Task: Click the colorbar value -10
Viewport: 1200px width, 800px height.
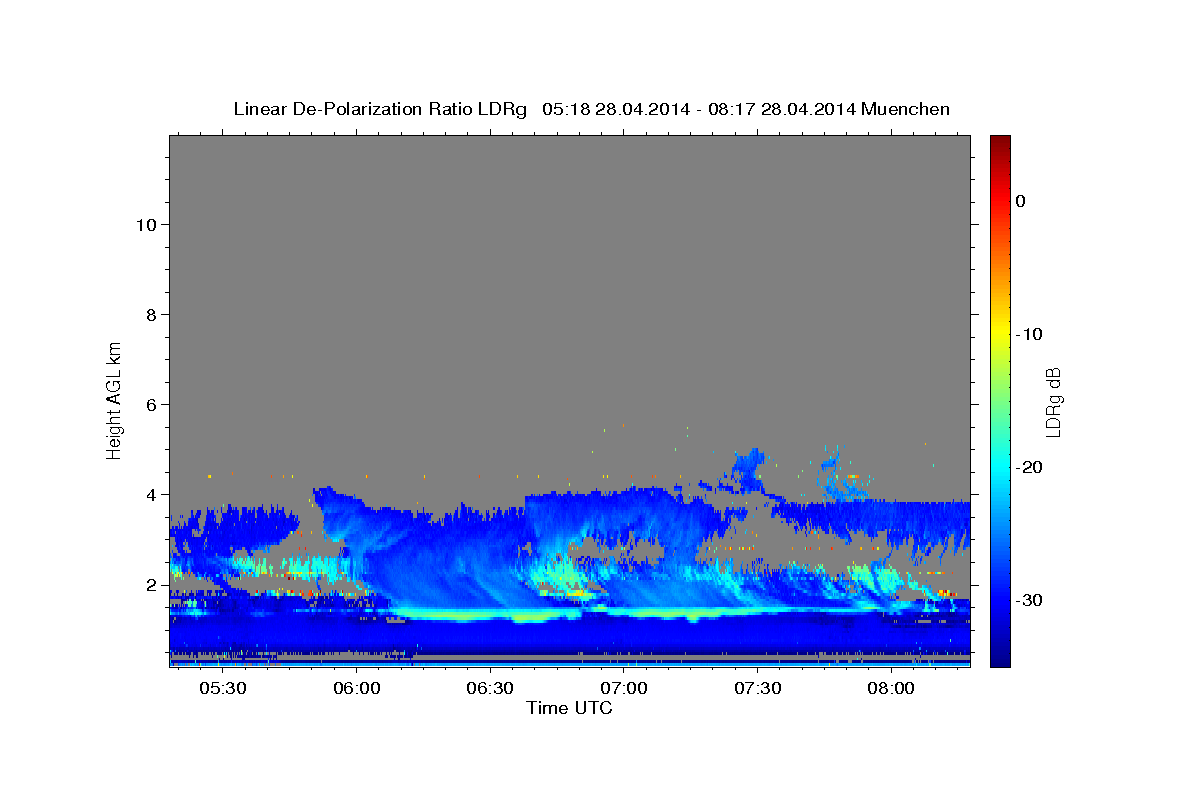Action: pos(1029,334)
